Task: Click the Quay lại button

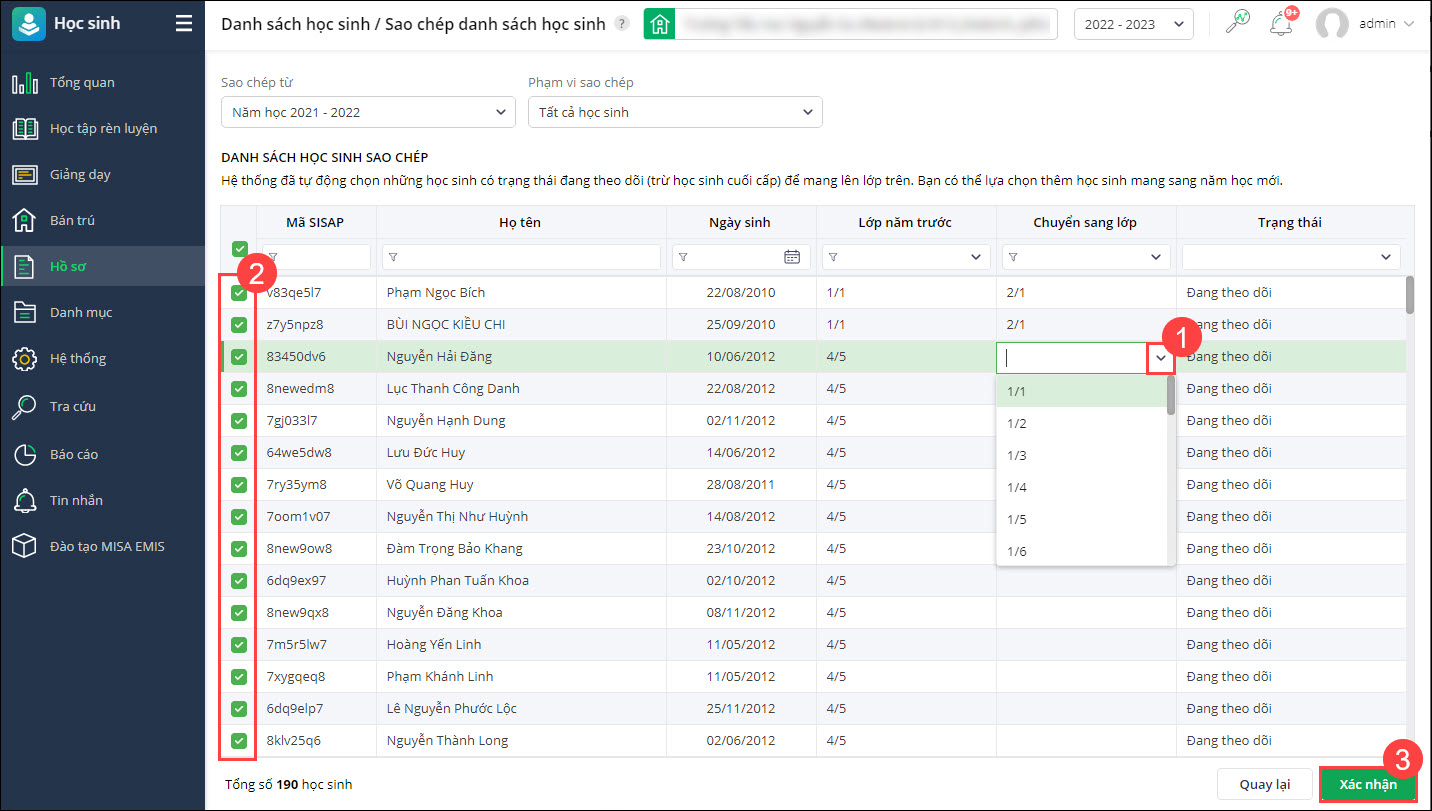Action: click(x=1264, y=784)
